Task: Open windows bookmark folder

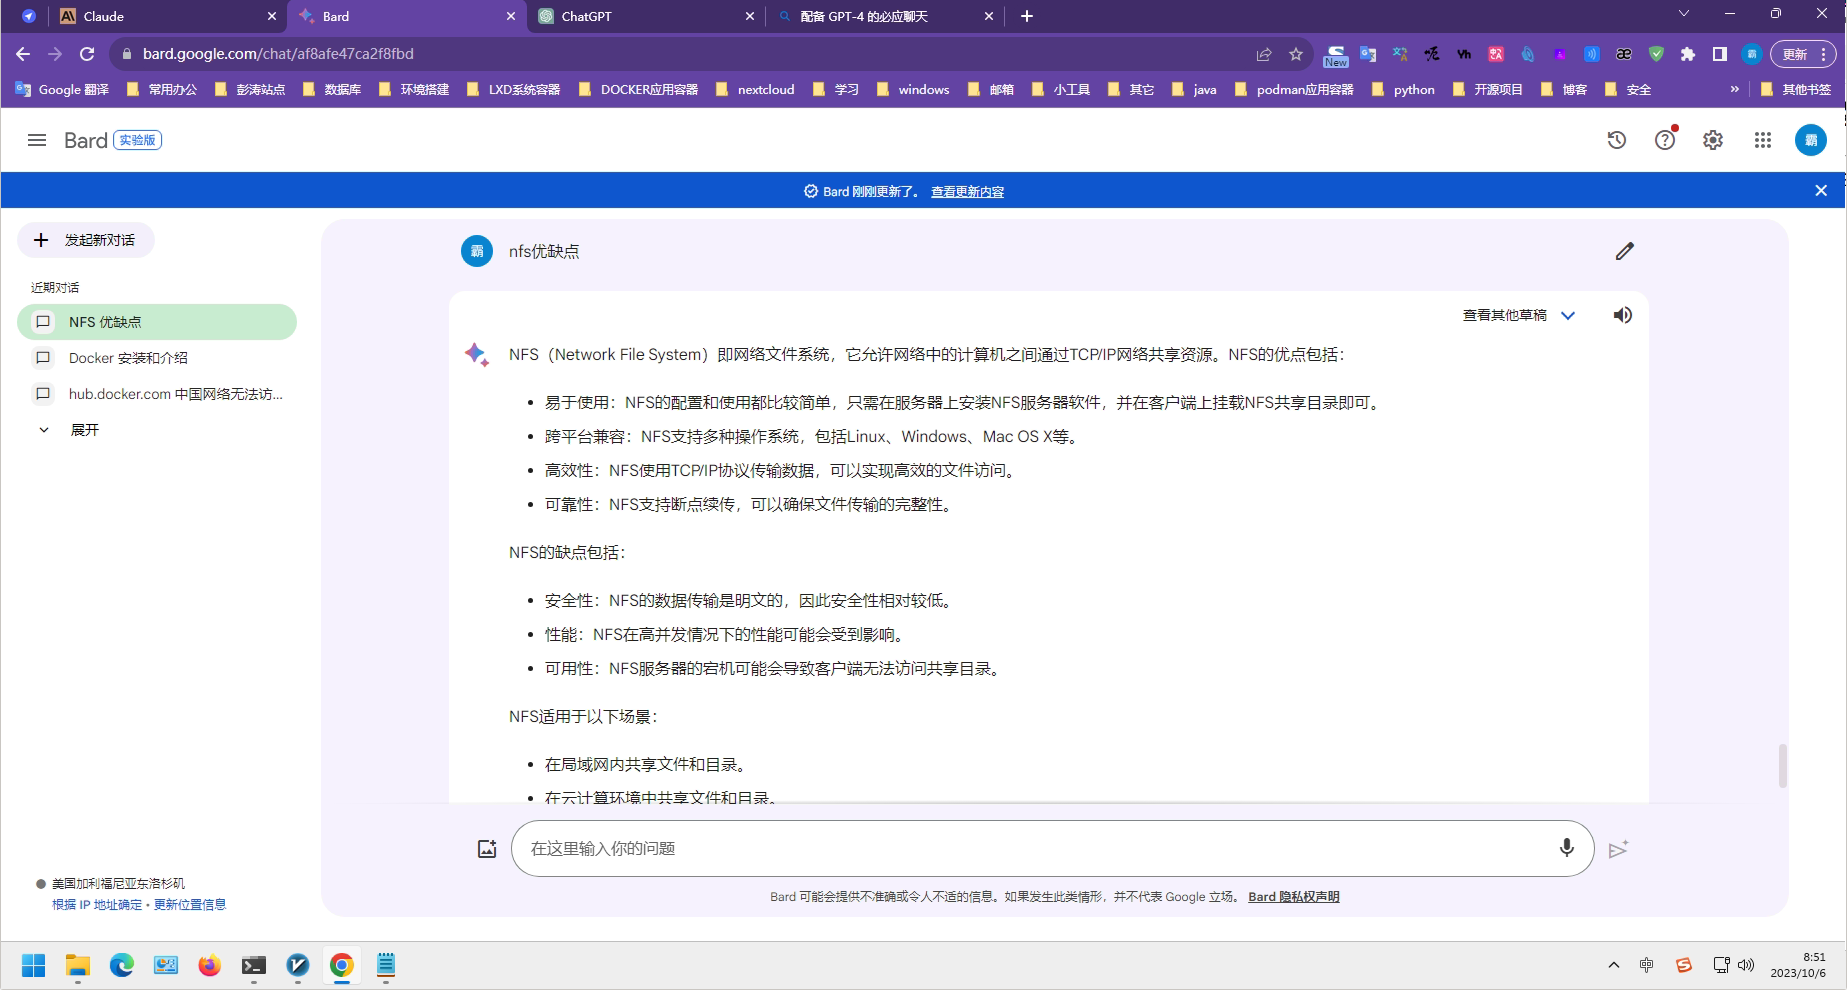Action: [912, 89]
